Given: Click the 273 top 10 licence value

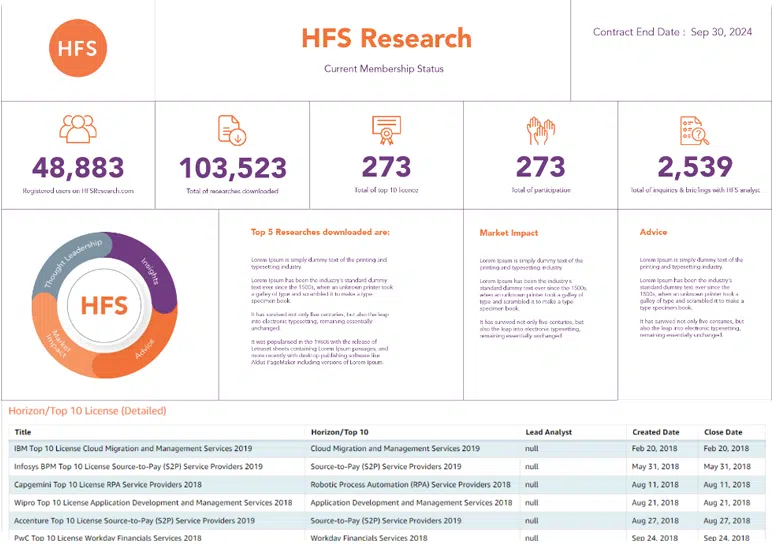Looking at the screenshot, I should [x=387, y=167].
